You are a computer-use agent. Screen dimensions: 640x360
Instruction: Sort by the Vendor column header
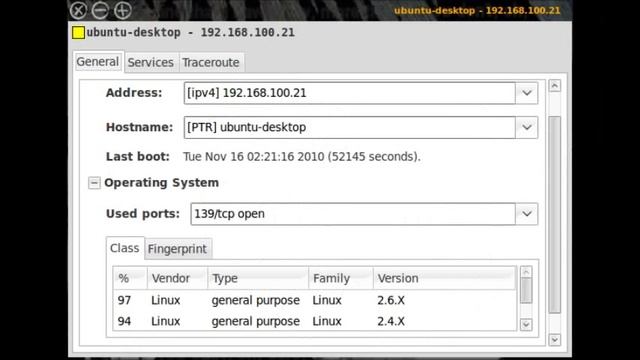tap(177, 278)
